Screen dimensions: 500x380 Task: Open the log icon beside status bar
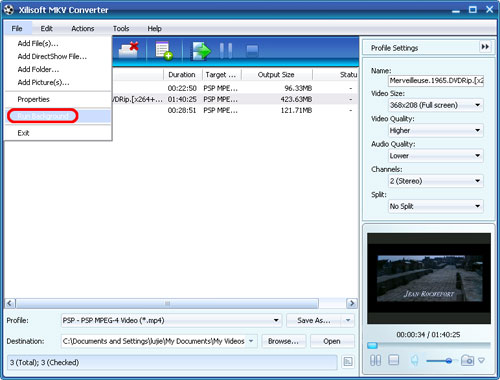[x=348, y=362]
